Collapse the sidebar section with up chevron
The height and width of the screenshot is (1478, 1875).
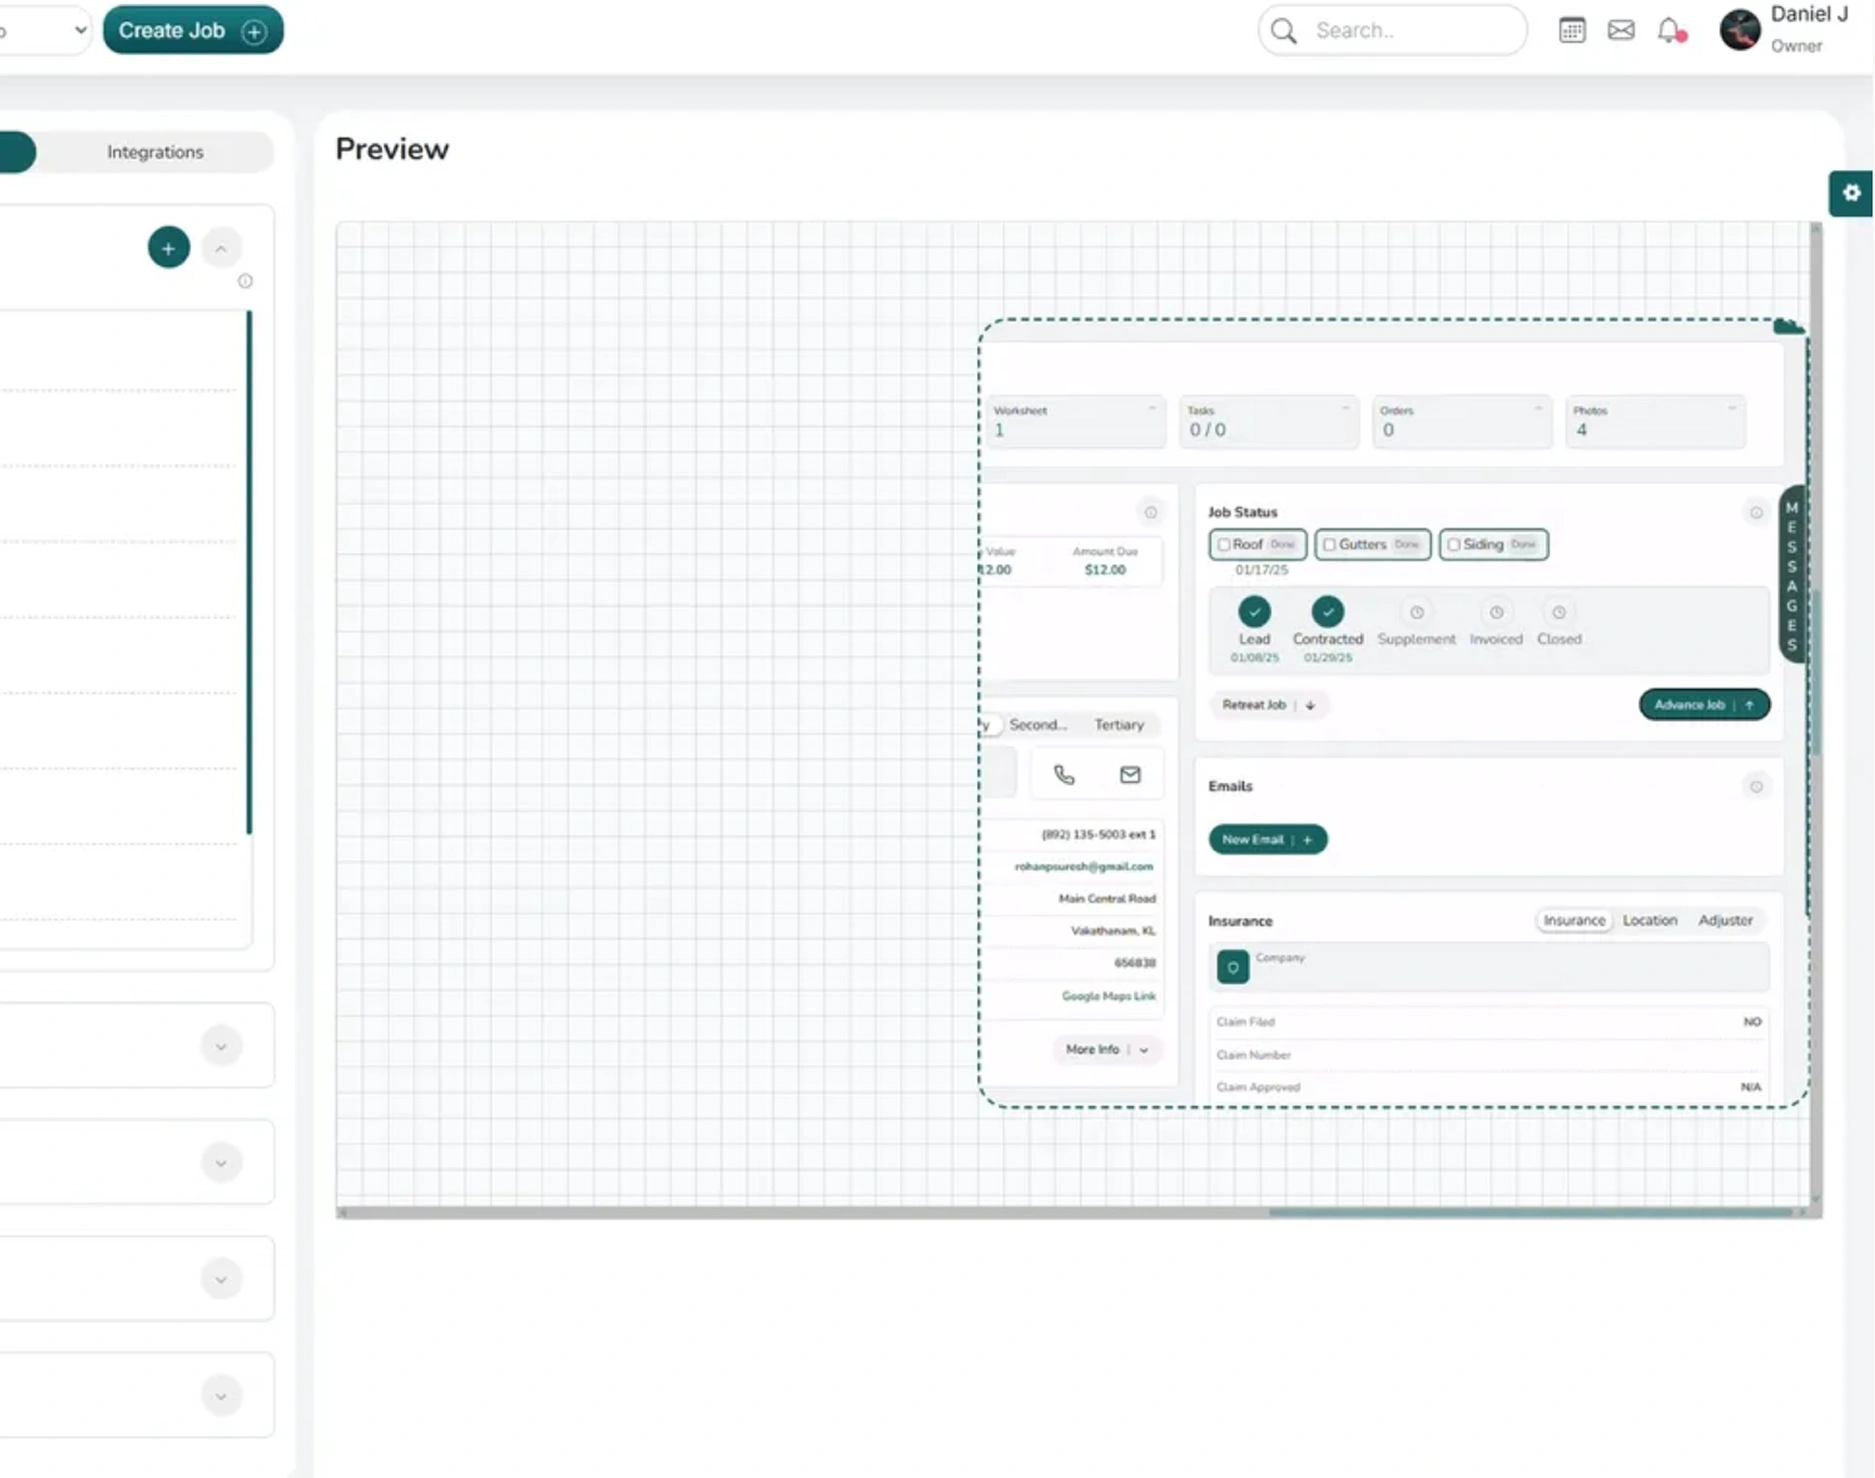point(221,248)
